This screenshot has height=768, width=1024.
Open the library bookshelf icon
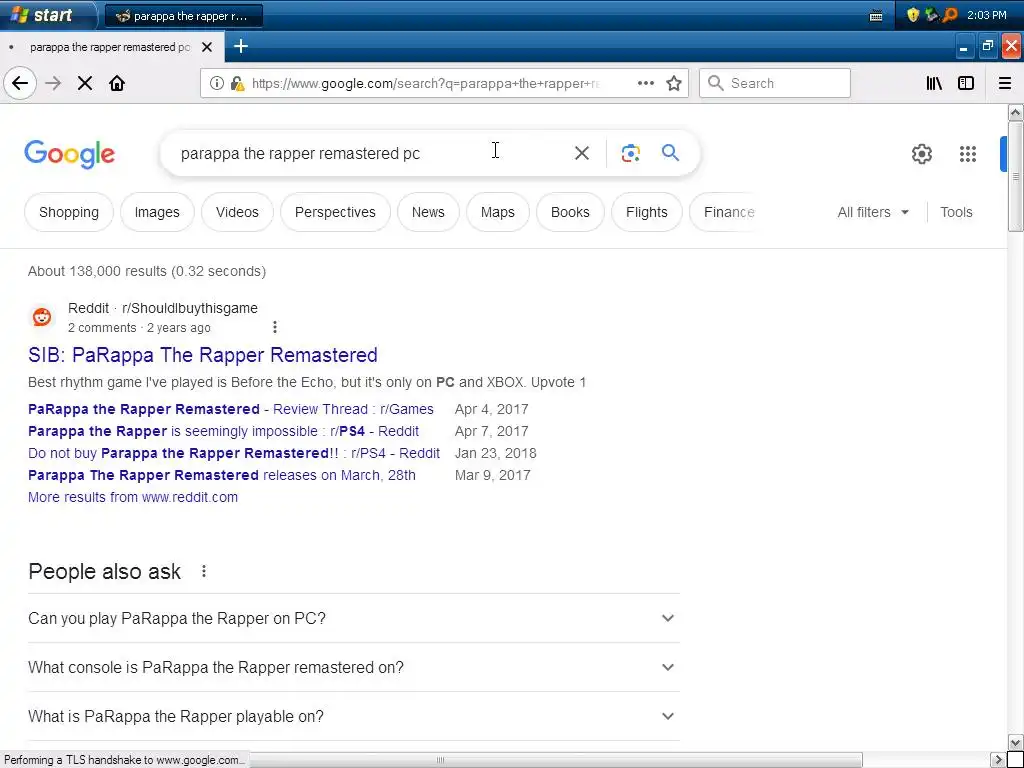(934, 83)
